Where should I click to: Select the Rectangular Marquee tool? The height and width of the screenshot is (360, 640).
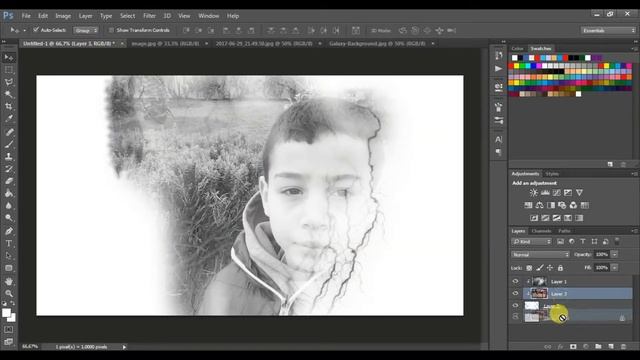click(9, 70)
